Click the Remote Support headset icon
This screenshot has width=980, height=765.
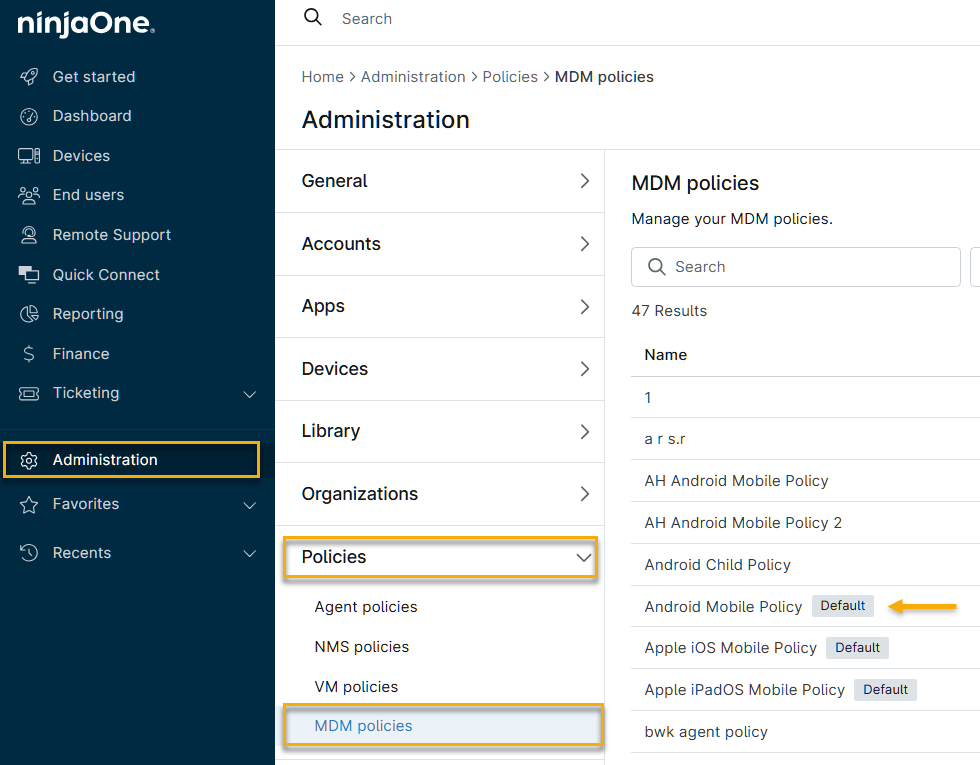click(x=29, y=235)
